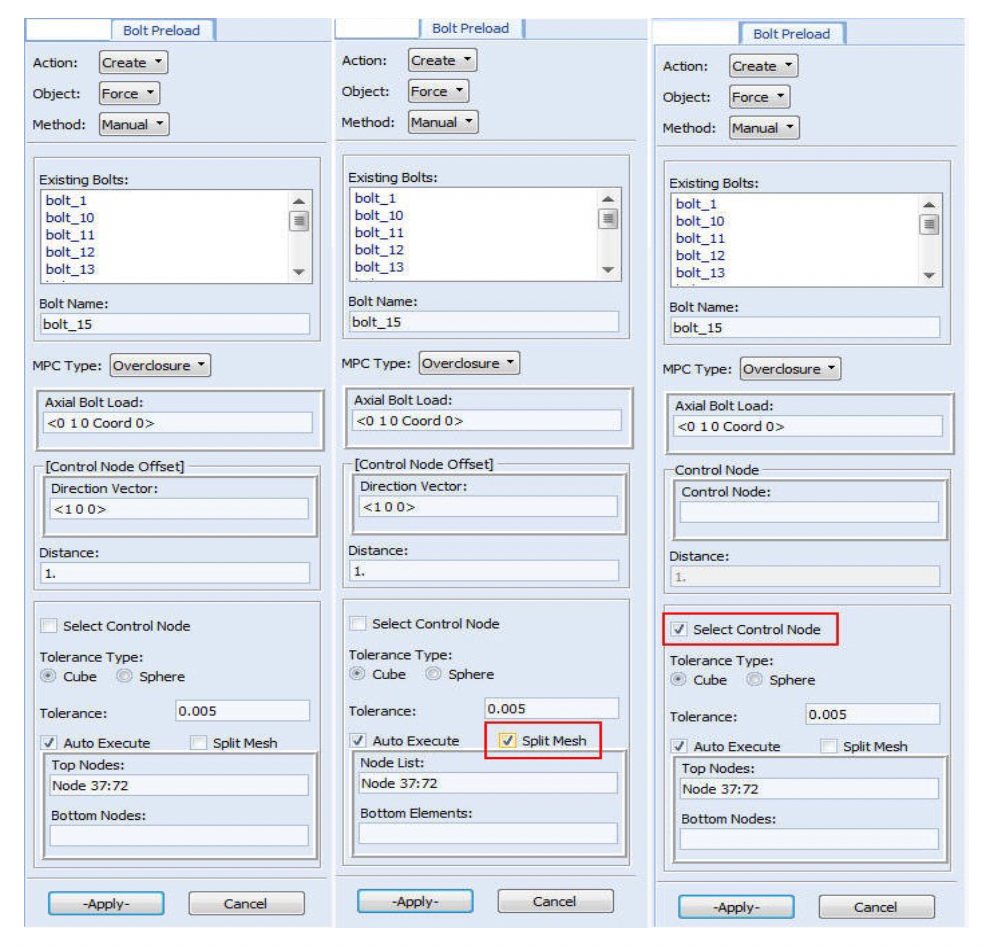This screenshot has height=946, width=986.
Task: Switch to Bolt Preload tab in left panel
Action: coord(162,30)
